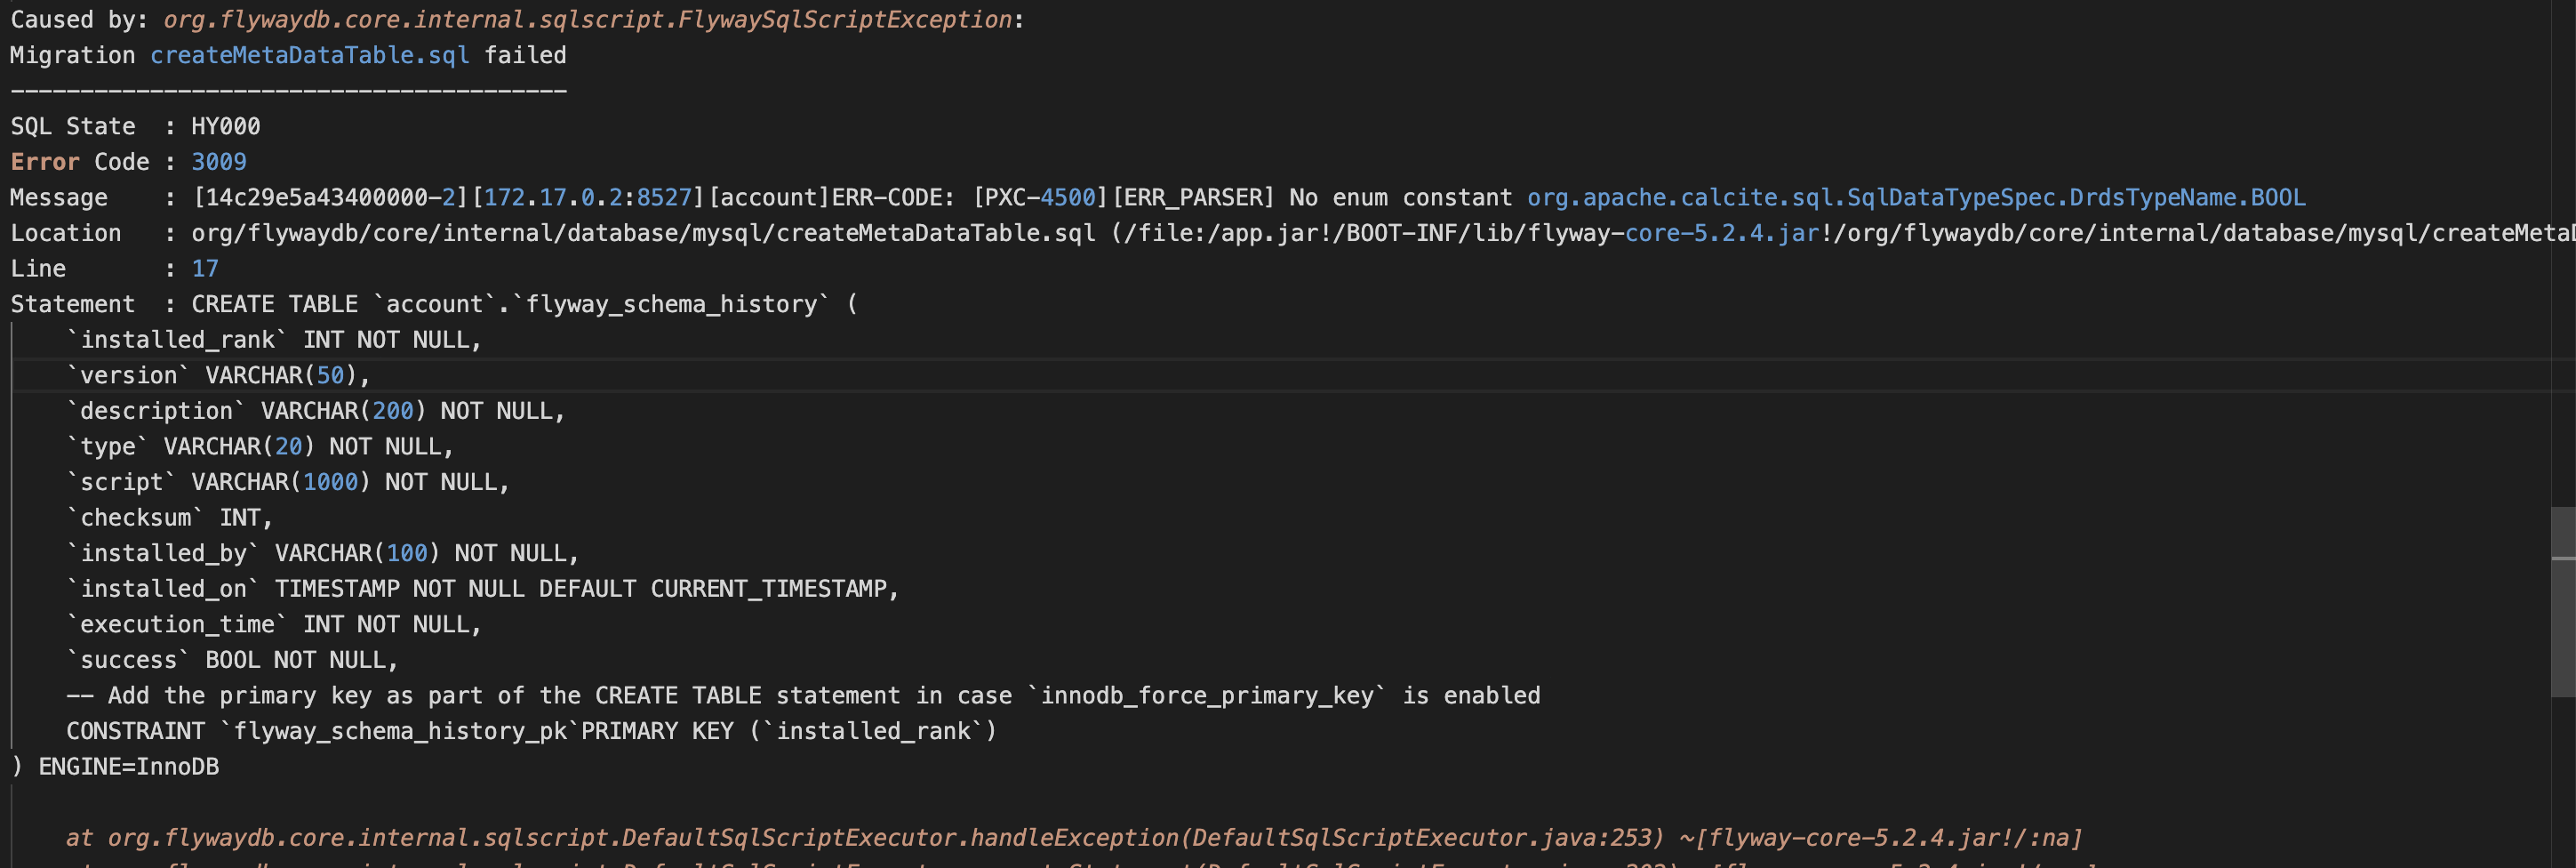Click the SQL State value HY000

click(x=226, y=126)
